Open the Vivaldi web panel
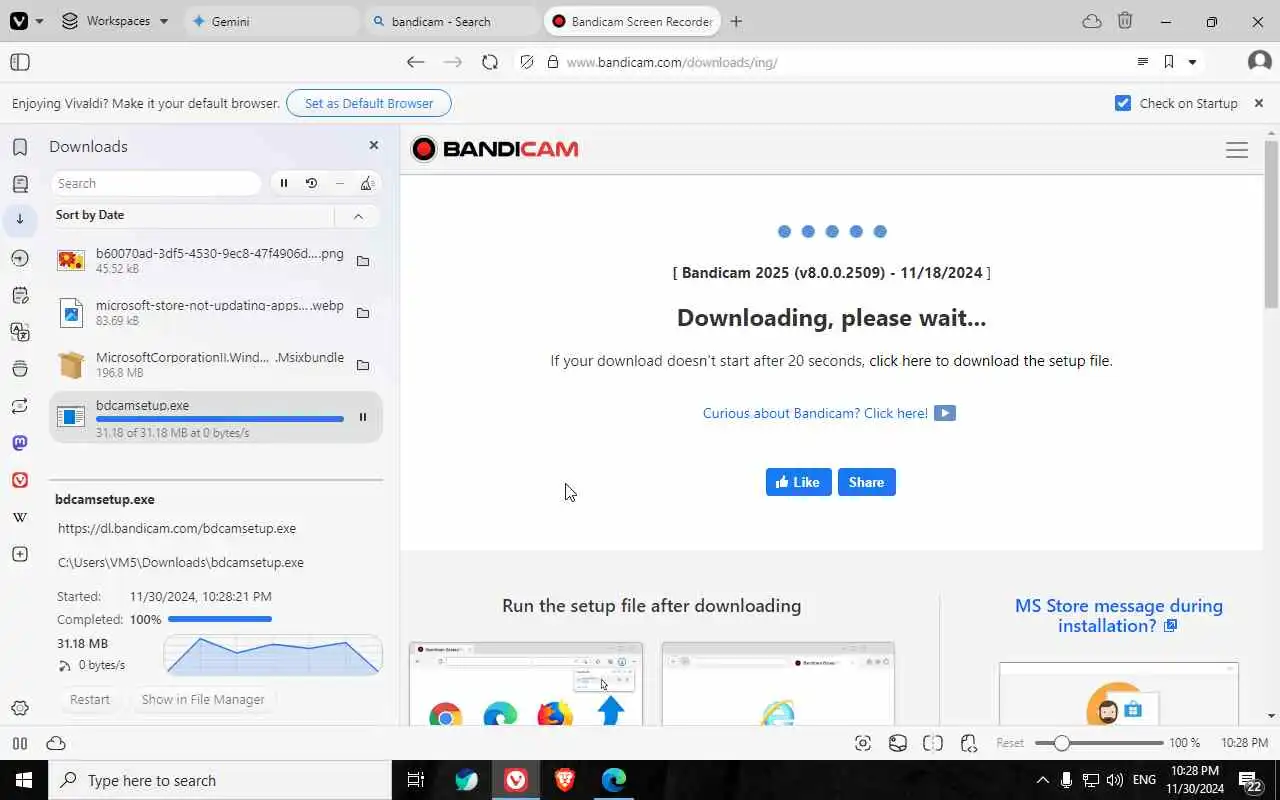 coord(19,480)
